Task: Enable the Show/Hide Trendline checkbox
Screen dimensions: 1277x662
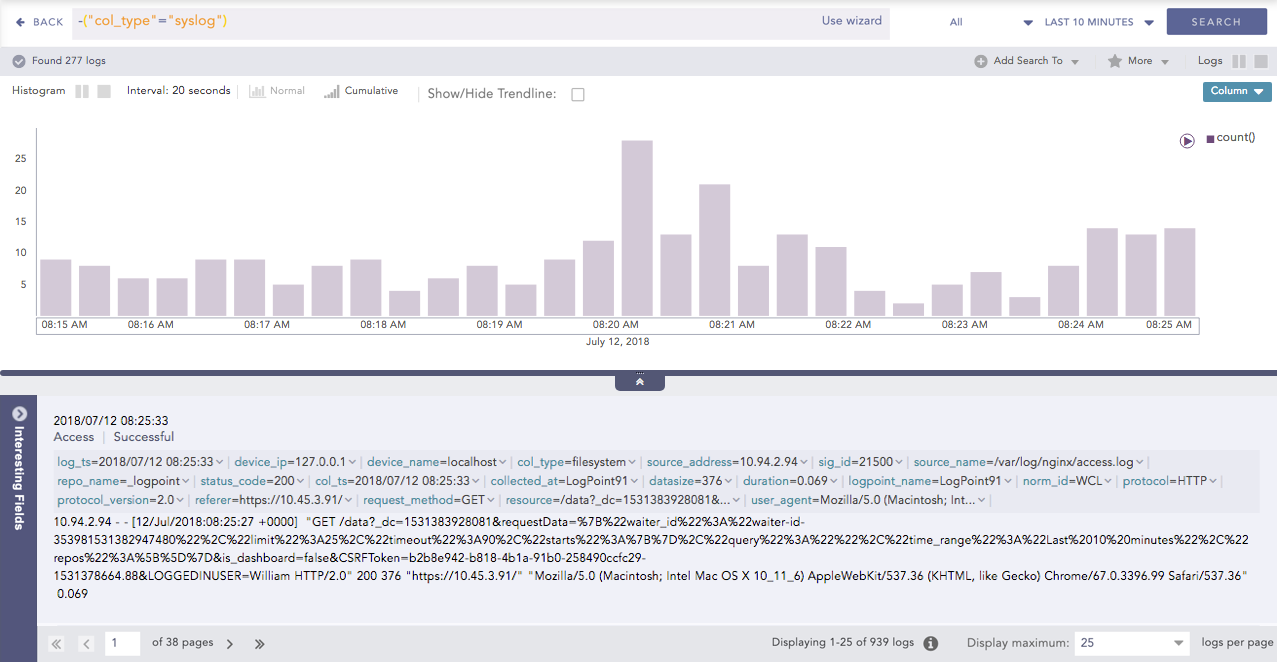Action: coord(577,94)
